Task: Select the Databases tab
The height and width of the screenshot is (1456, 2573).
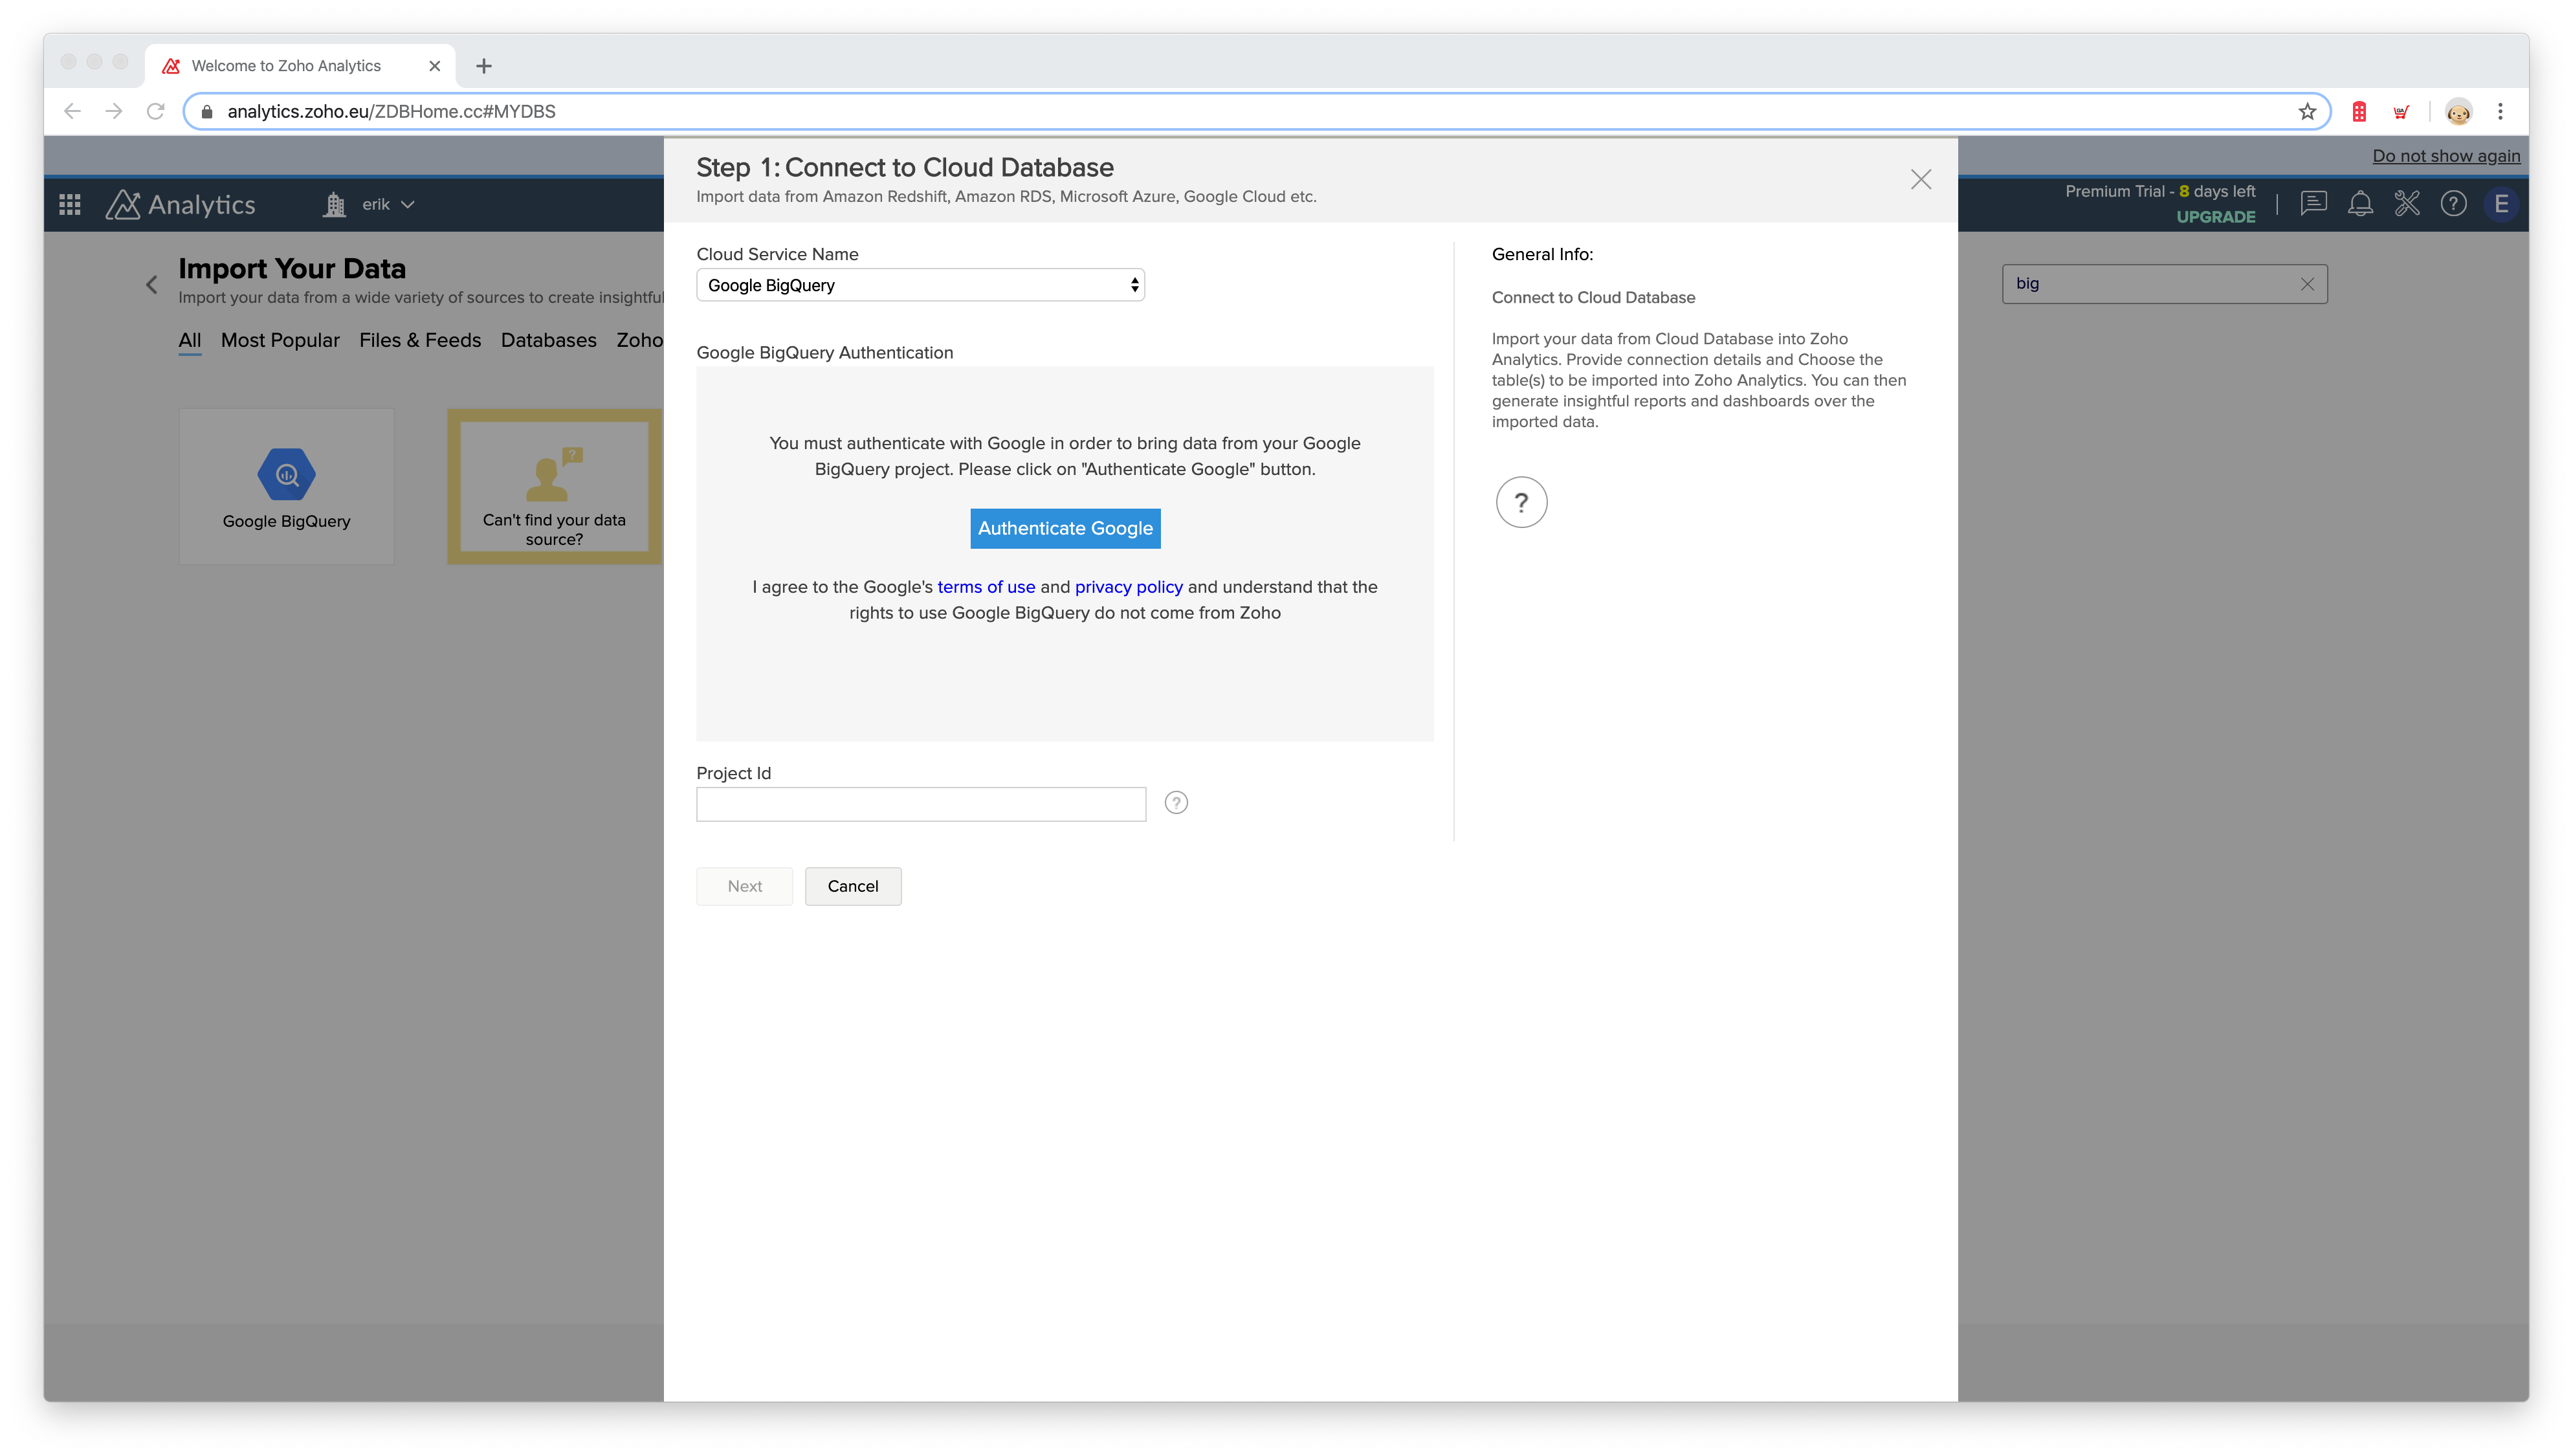Action: tap(548, 340)
